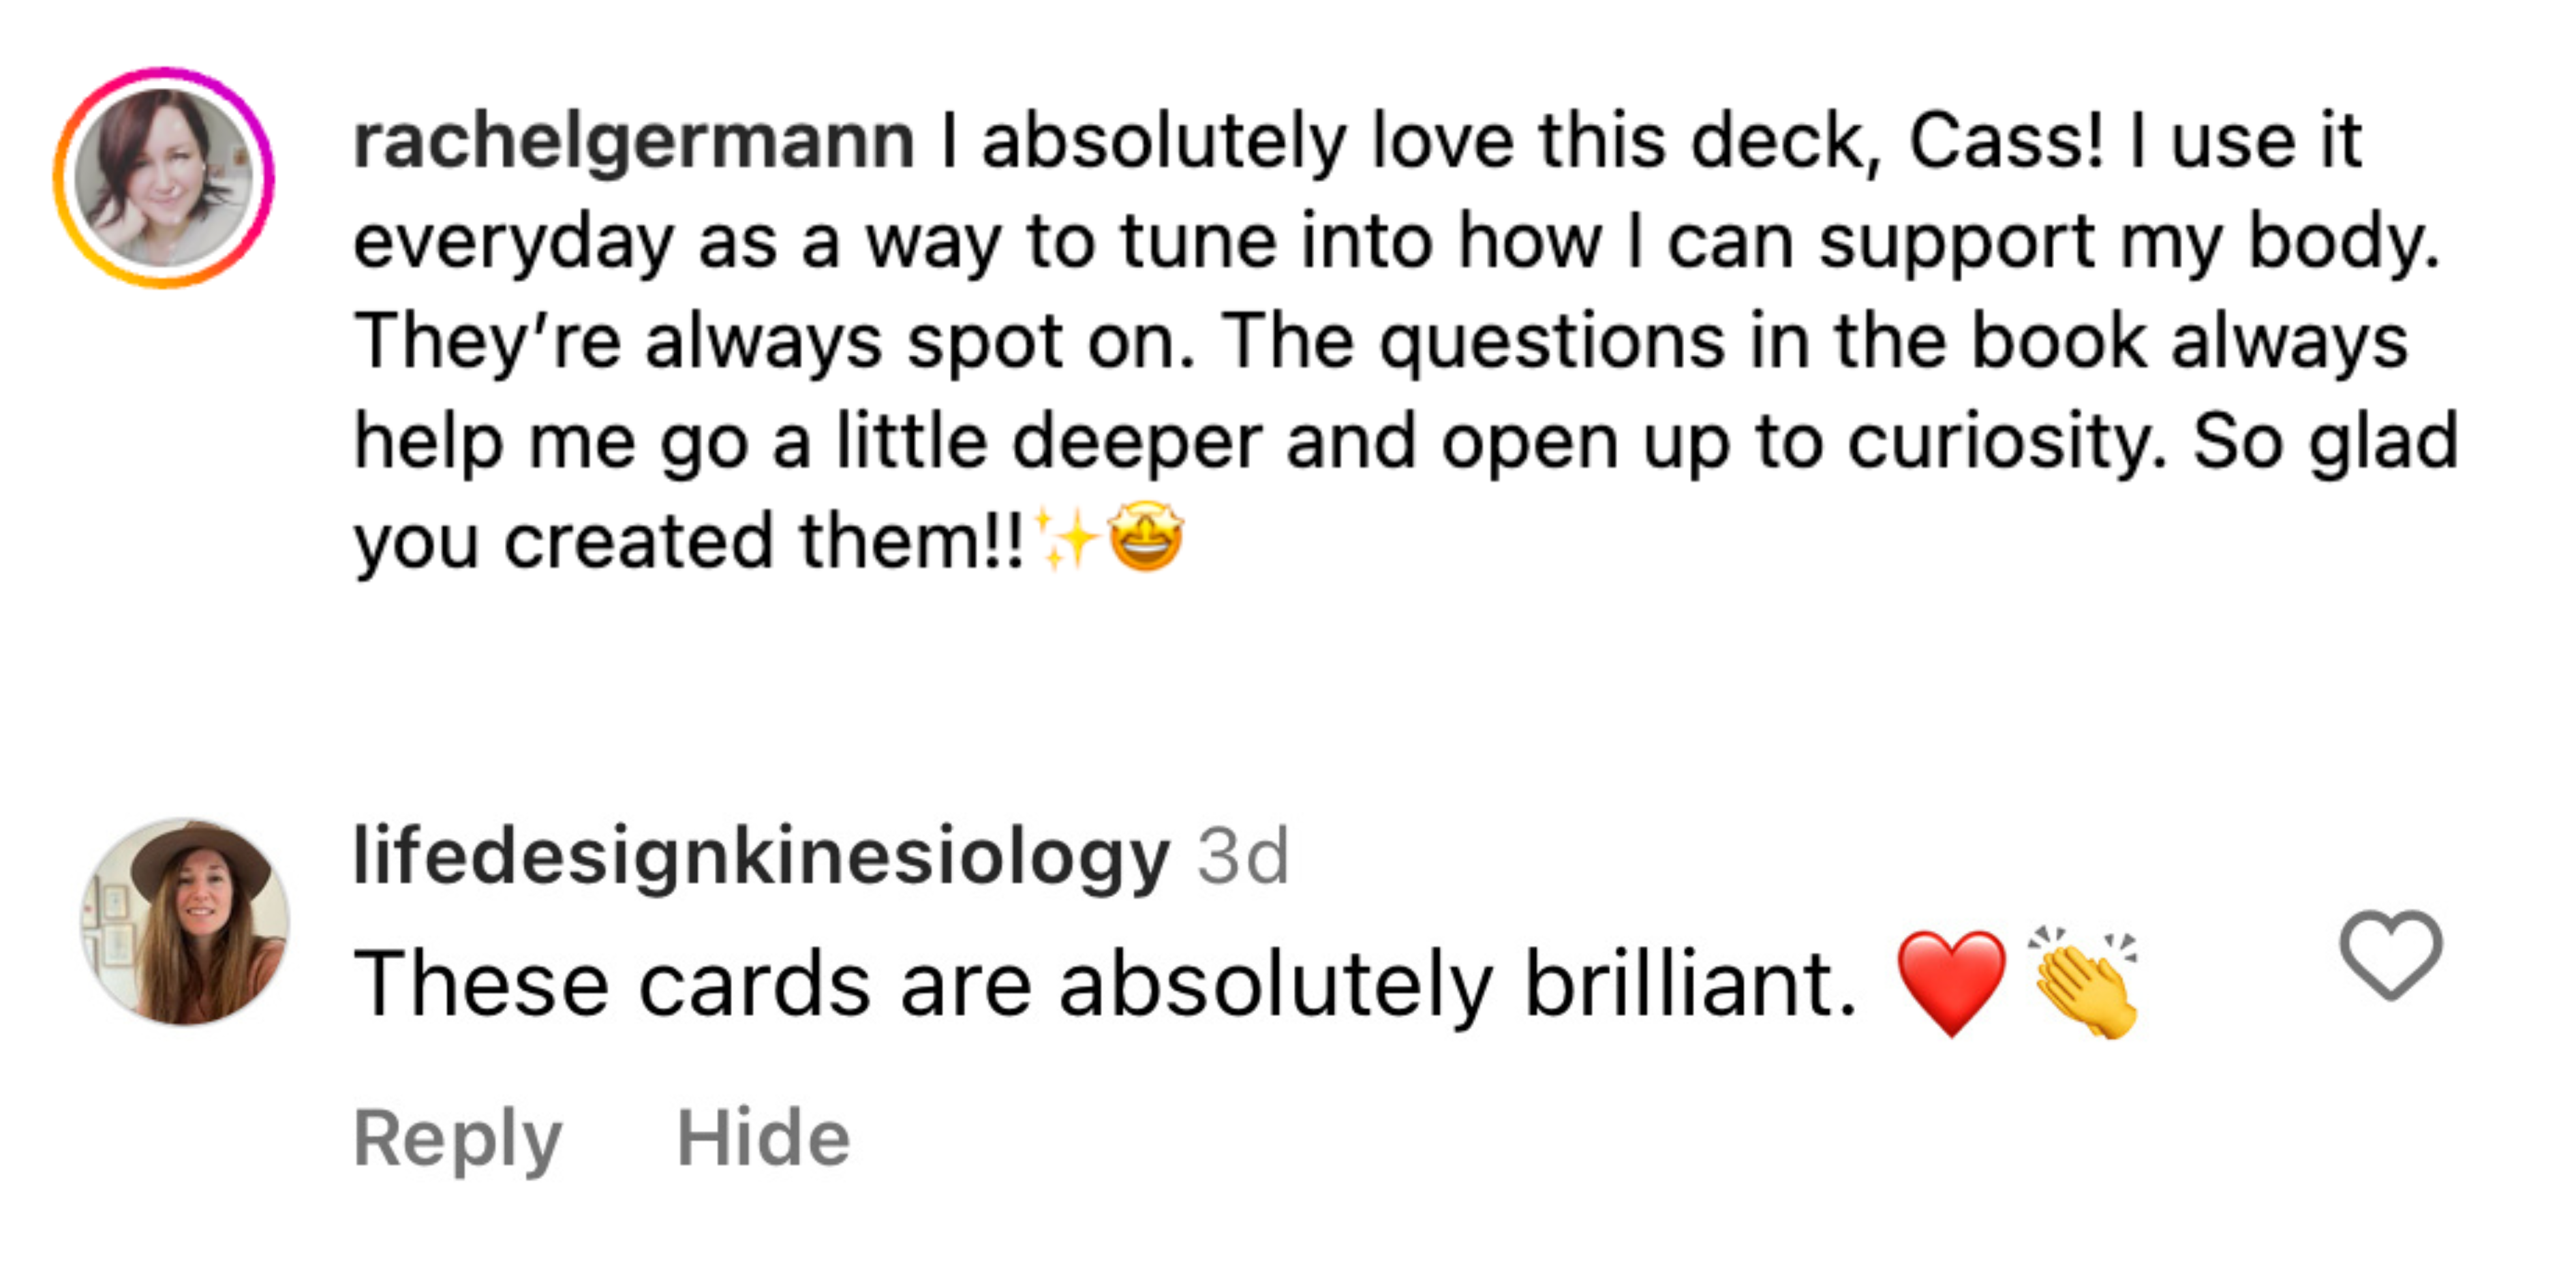Image resolution: width=2576 pixels, height=1288 pixels.
Task: Click the sparkles emoji
Action: pyautogui.click(x=1066, y=538)
